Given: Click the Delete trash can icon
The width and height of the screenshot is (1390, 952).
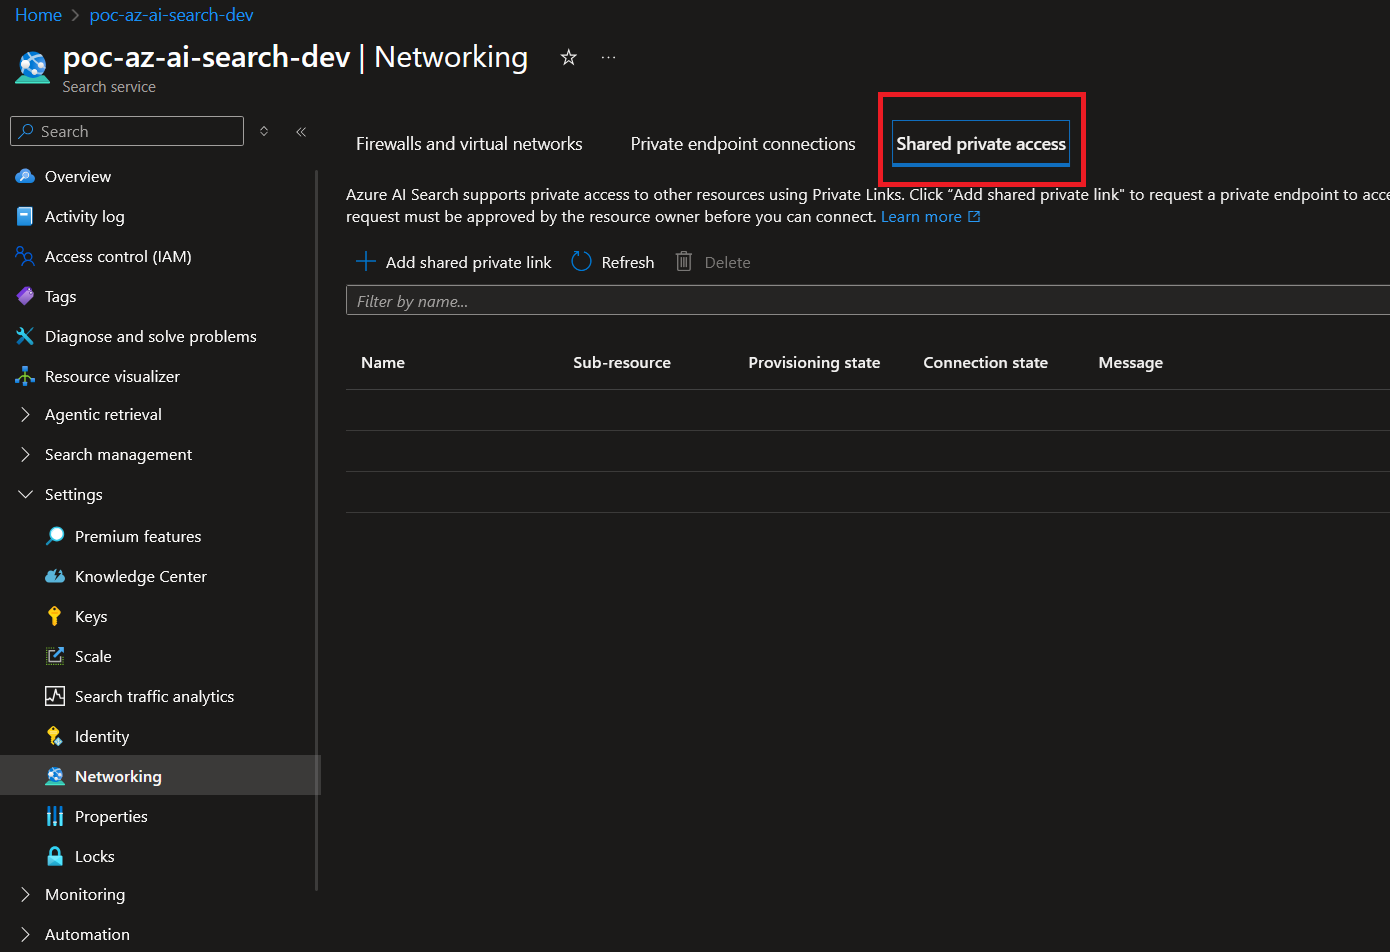Looking at the screenshot, I should [x=684, y=262].
